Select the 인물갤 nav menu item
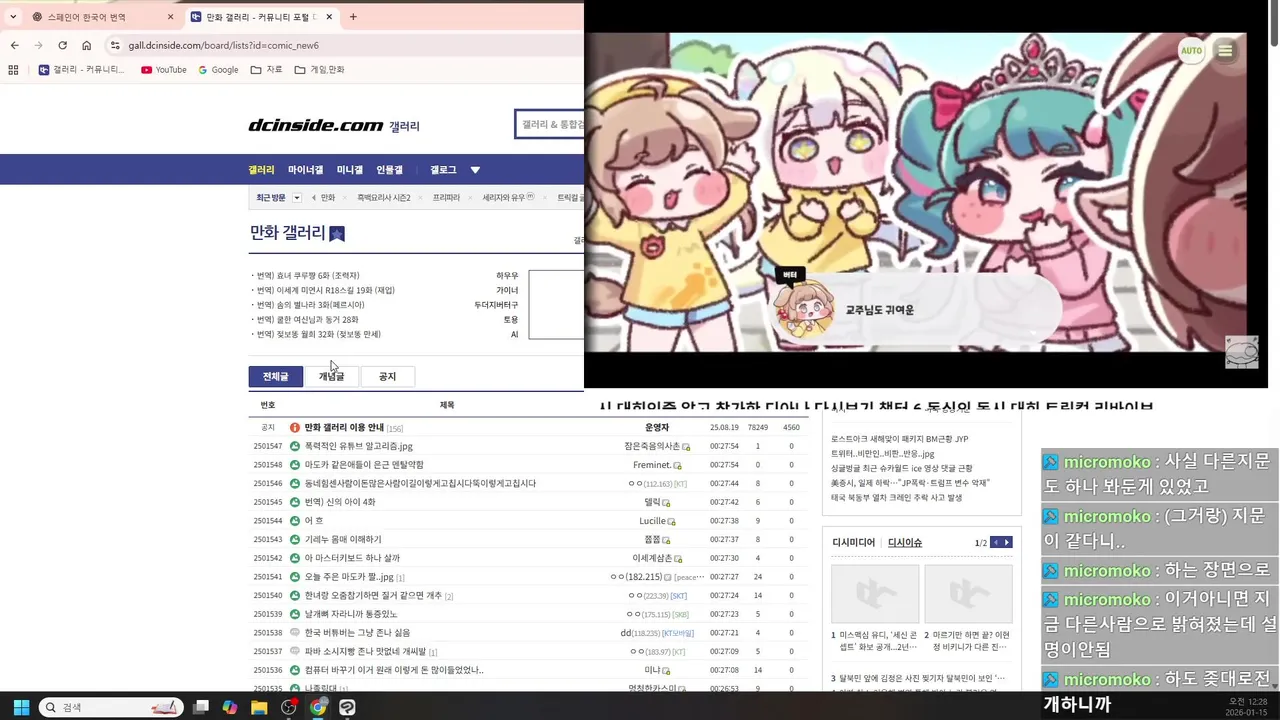Viewport: 1280px width, 720px height. (389, 170)
